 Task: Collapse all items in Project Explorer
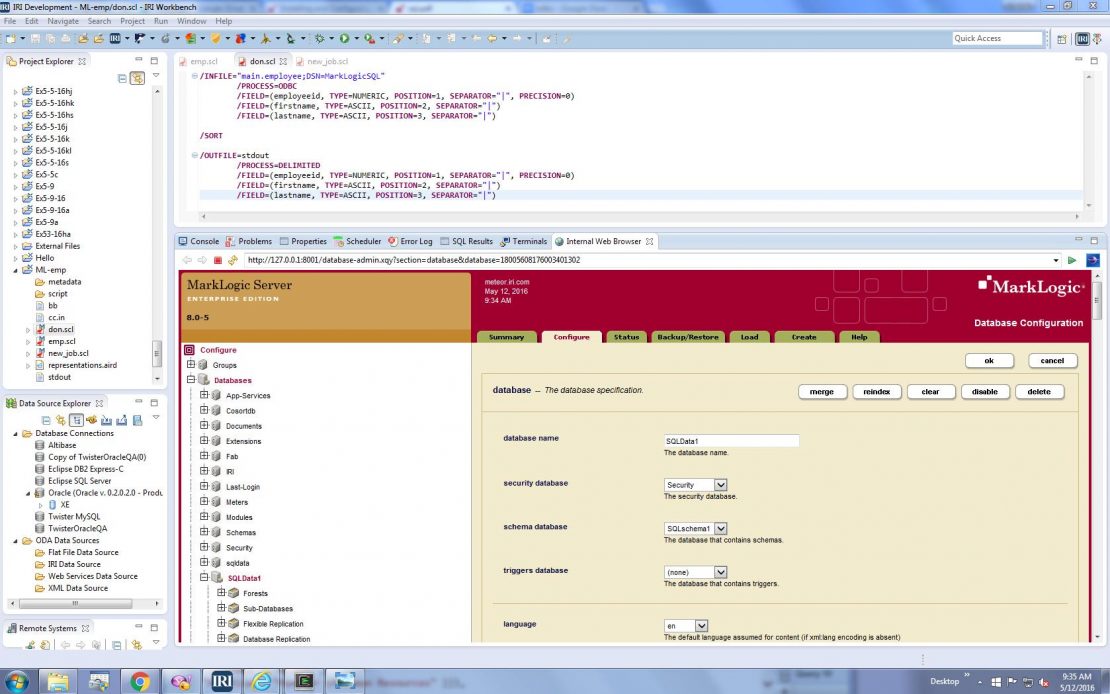(122, 78)
